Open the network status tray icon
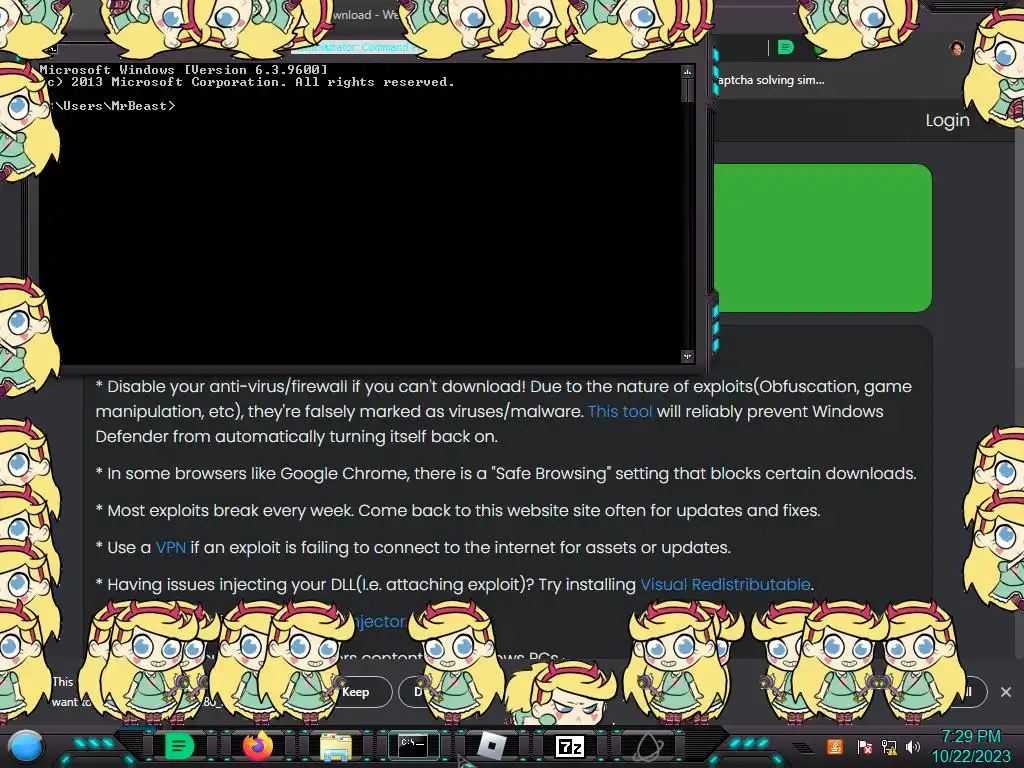The width and height of the screenshot is (1024, 768). [x=888, y=746]
